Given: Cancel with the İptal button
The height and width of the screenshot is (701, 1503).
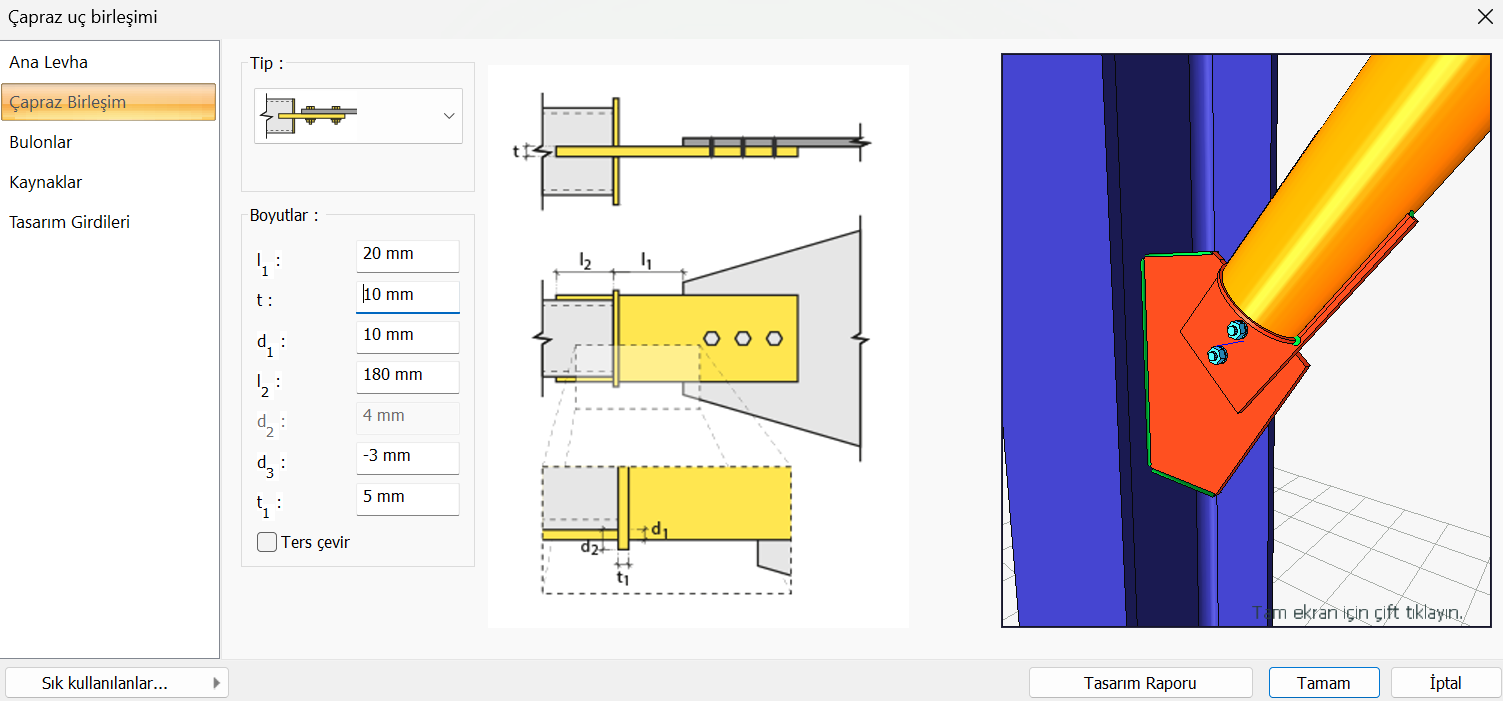Looking at the screenshot, I should coord(1445,683).
